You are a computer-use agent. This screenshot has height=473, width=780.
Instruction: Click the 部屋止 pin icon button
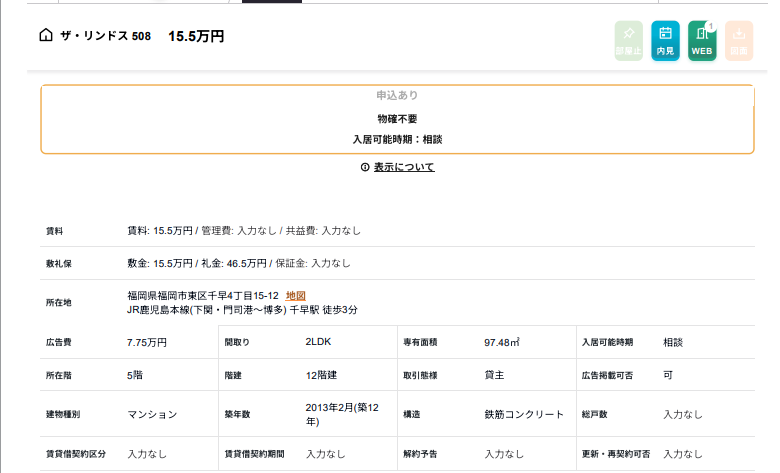pos(628,41)
